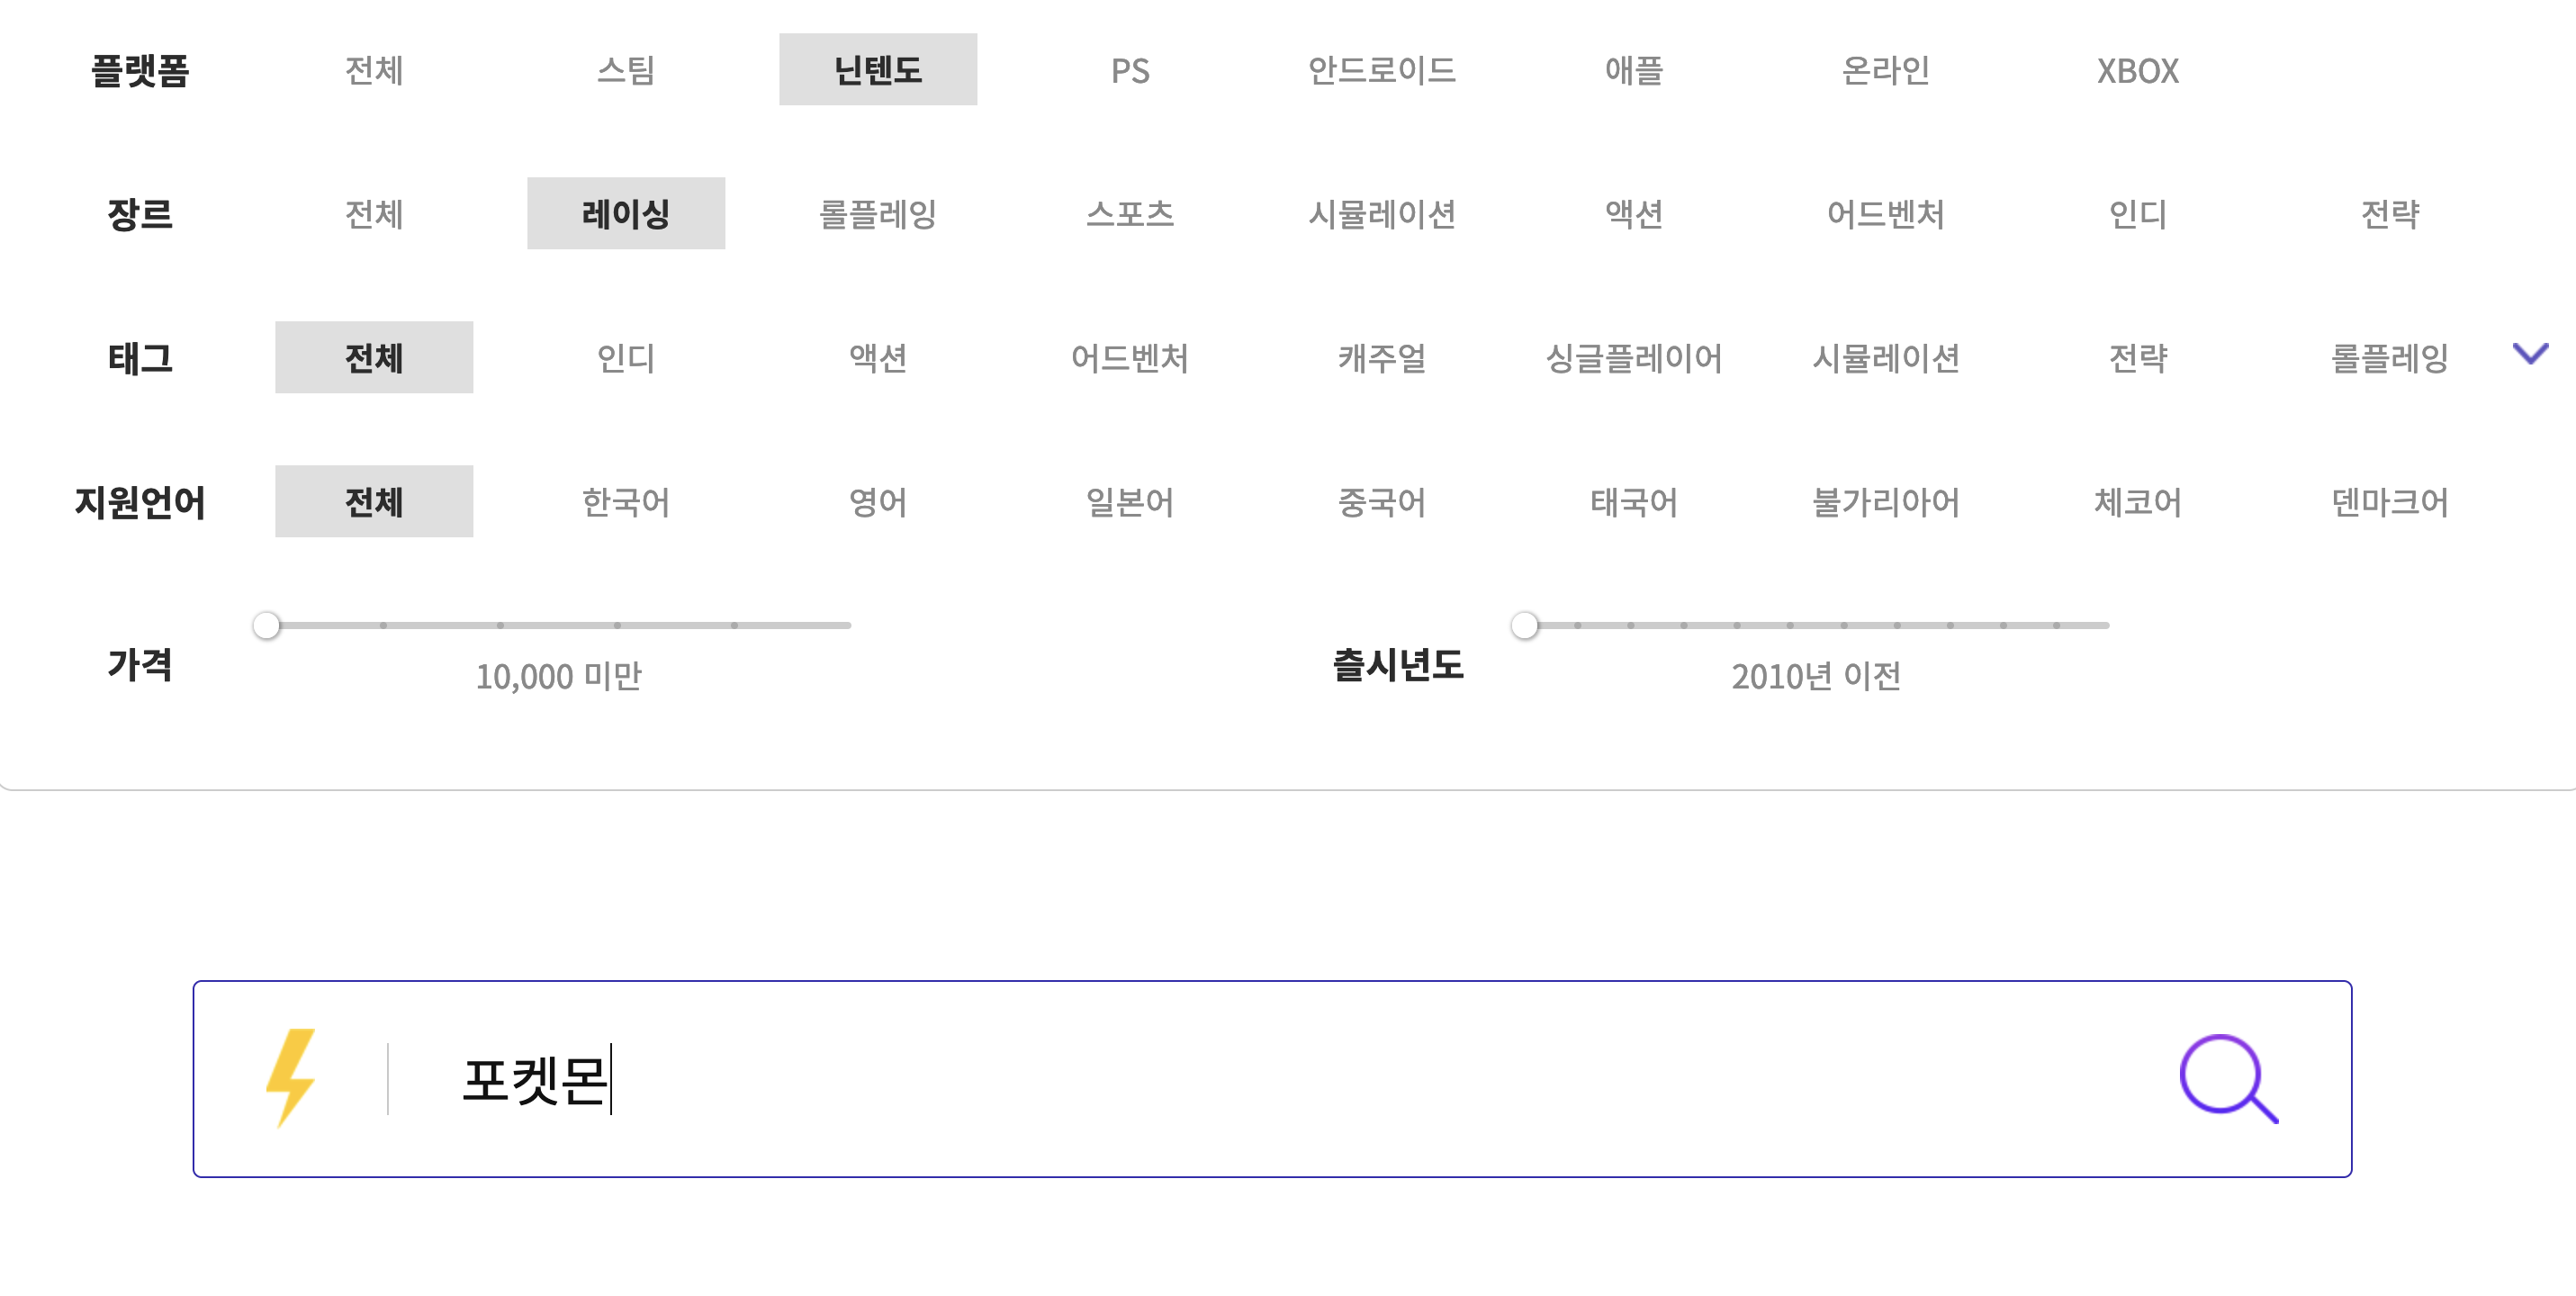Screen dimensions: 2576x1296
Task: Filter by 태국어 language
Action: coord(1634,502)
